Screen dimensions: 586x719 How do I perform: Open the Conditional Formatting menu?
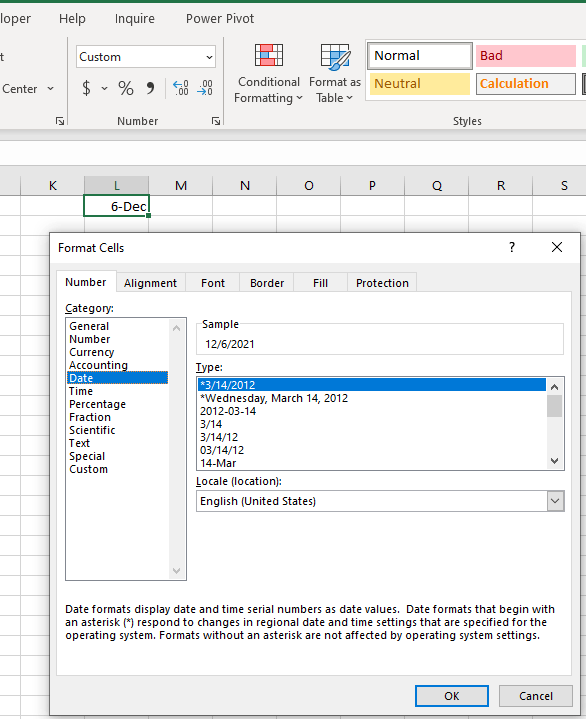(269, 73)
